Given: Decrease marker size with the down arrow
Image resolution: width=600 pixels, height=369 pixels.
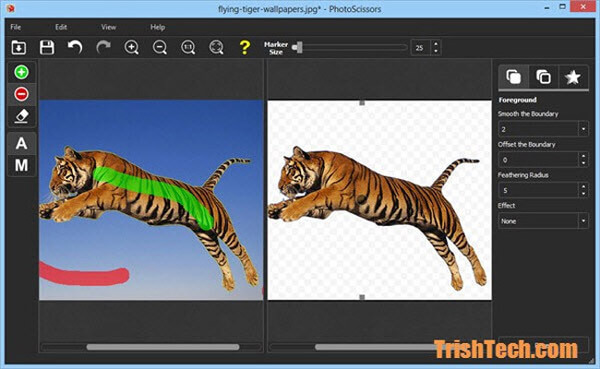Looking at the screenshot, I should pos(436,52).
